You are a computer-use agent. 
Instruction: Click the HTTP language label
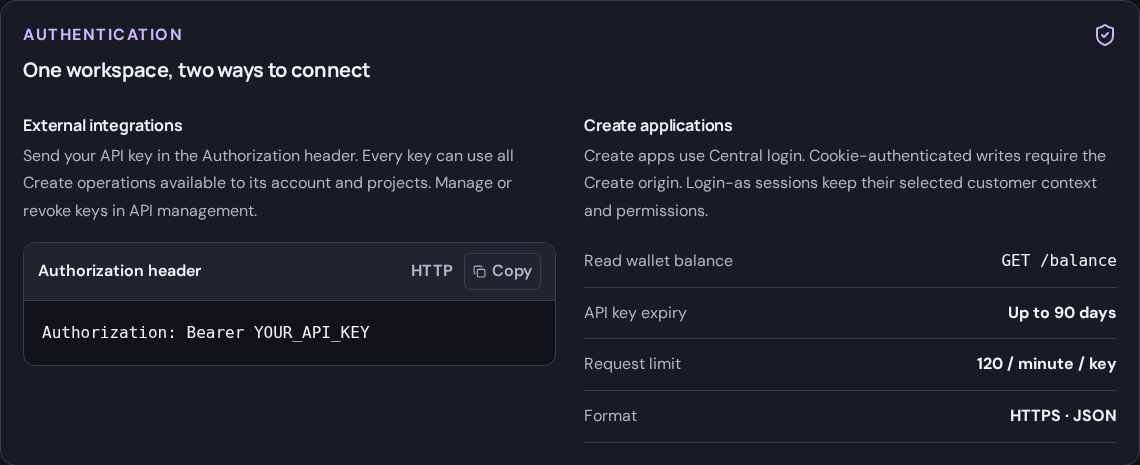pyautogui.click(x=432, y=271)
